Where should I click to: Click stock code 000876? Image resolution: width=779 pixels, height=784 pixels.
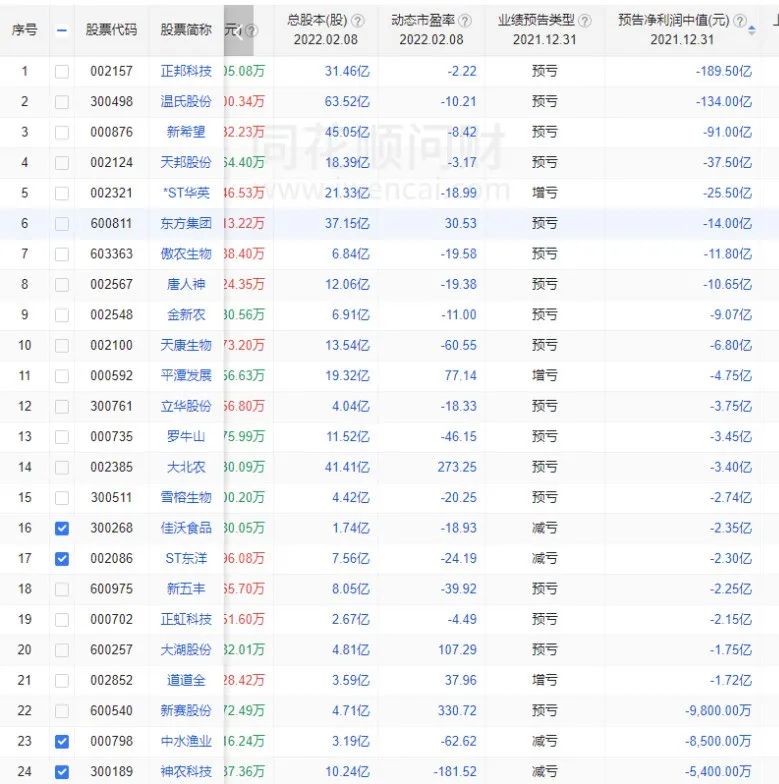coord(112,132)
